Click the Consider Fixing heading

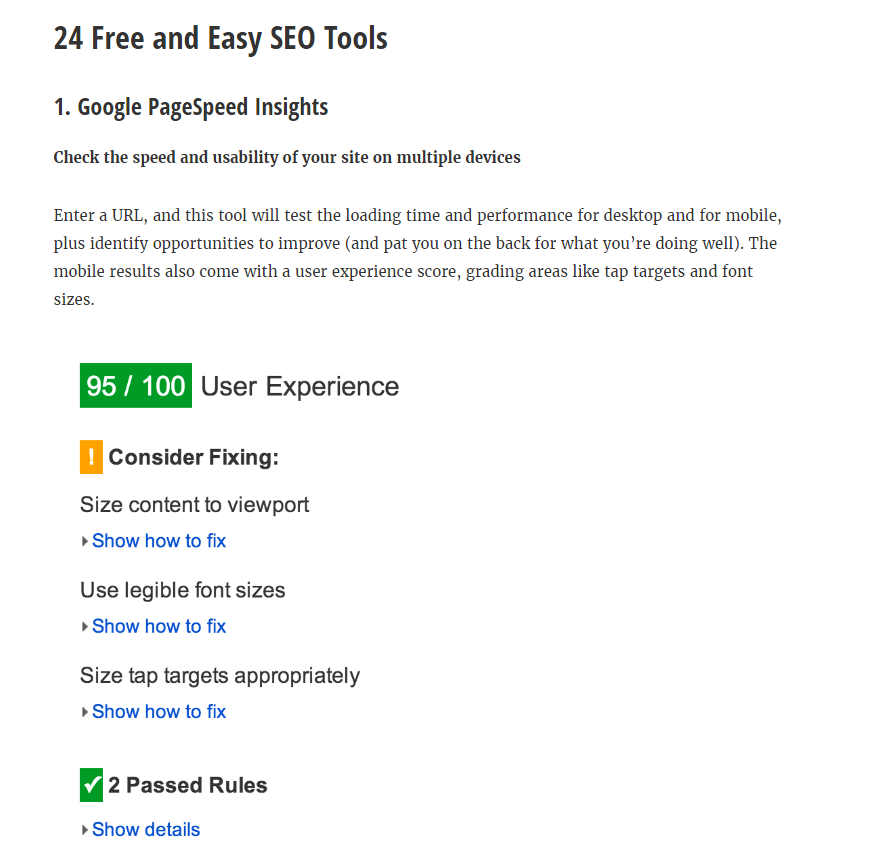[194, 457]
